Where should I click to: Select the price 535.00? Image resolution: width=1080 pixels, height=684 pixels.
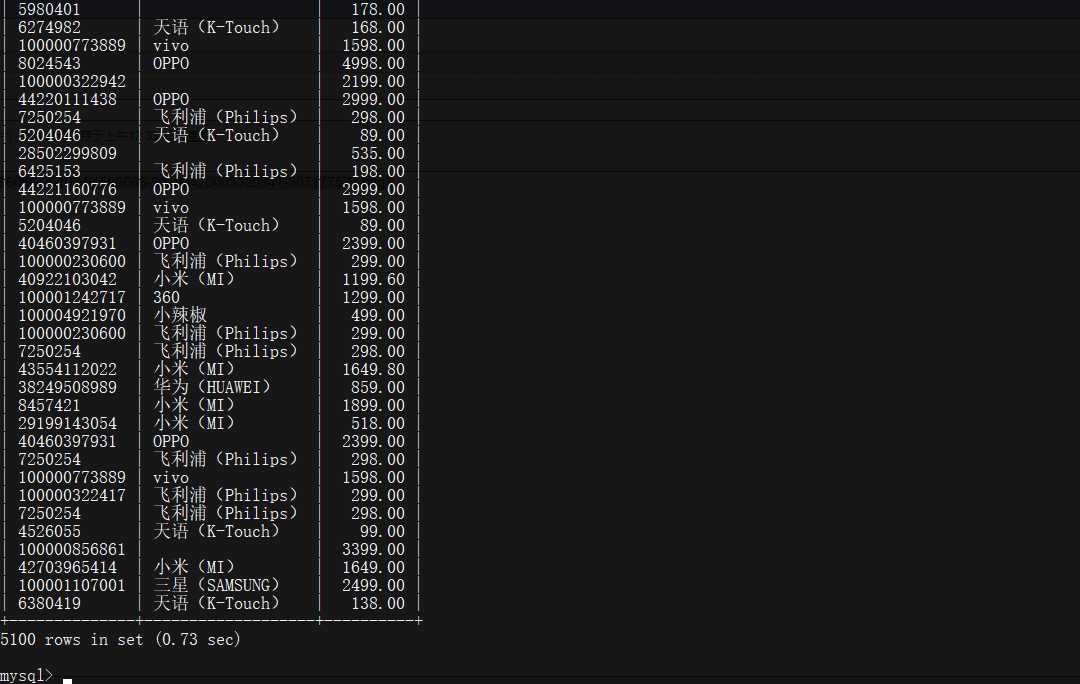click(377, 154)
